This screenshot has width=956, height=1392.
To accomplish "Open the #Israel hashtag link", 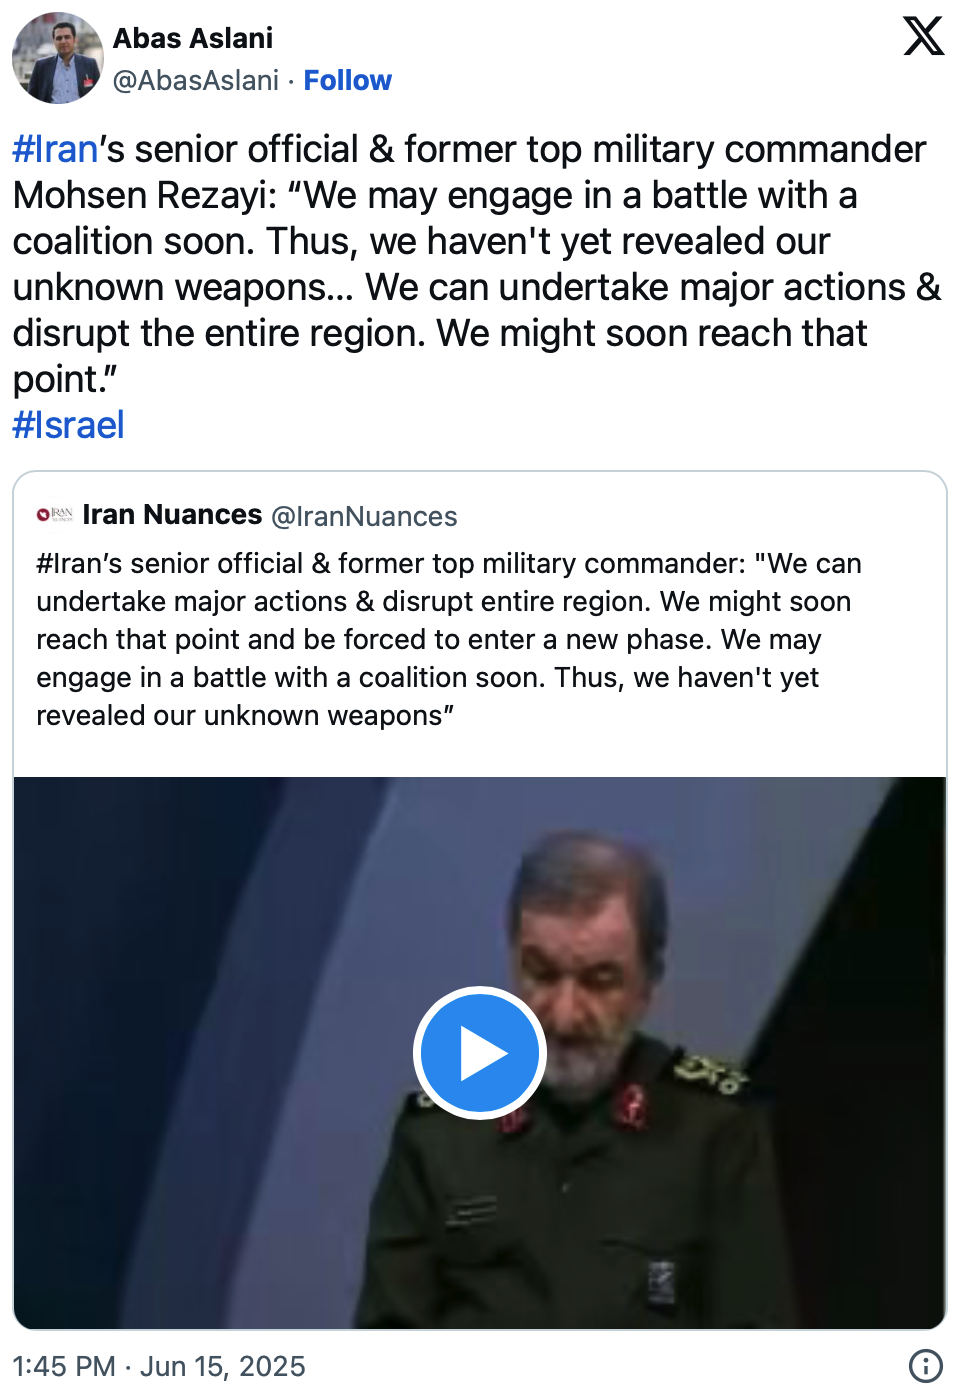I will pyautogui.click(x=68, y=425).
